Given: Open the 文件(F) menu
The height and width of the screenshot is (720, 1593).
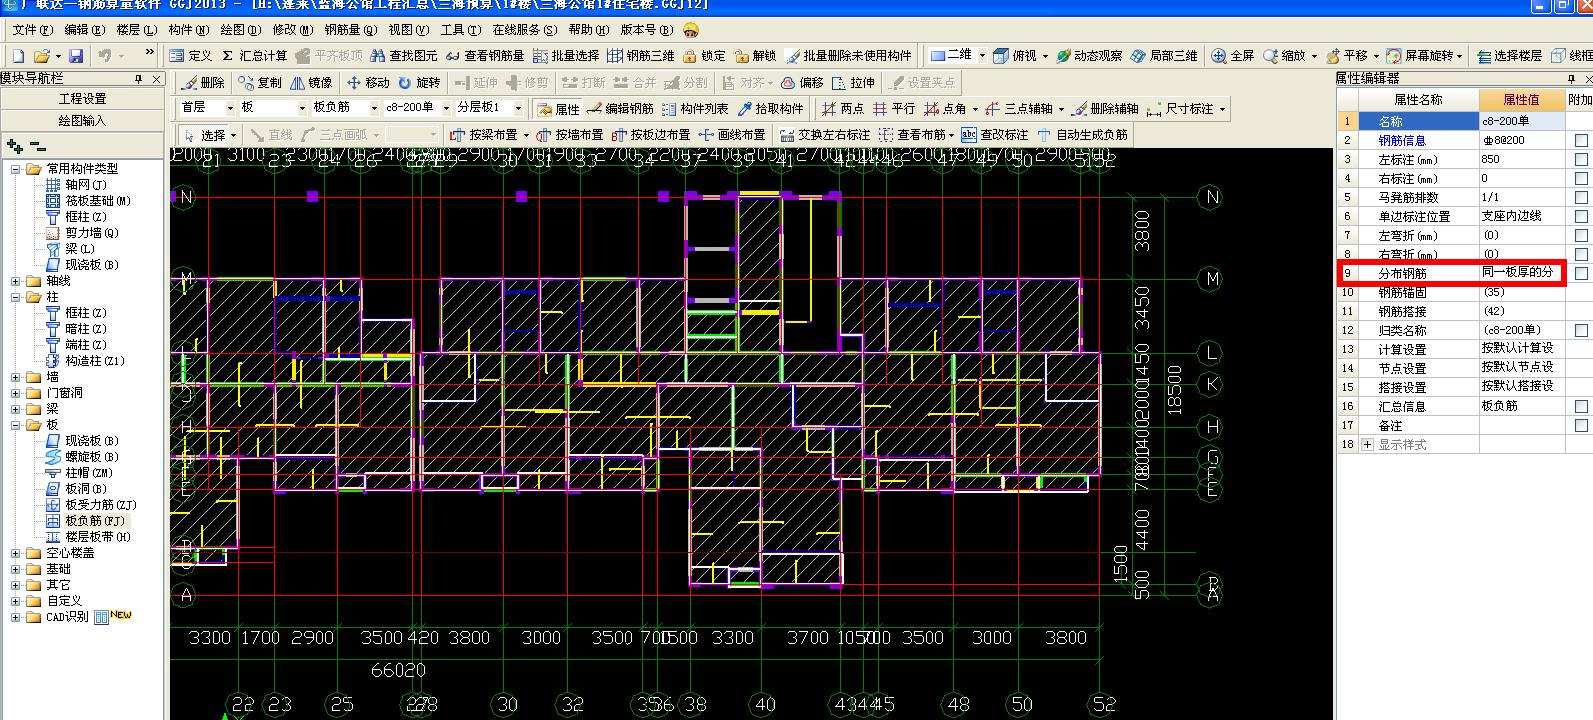Looking at the screenshot, I should 31,30.
